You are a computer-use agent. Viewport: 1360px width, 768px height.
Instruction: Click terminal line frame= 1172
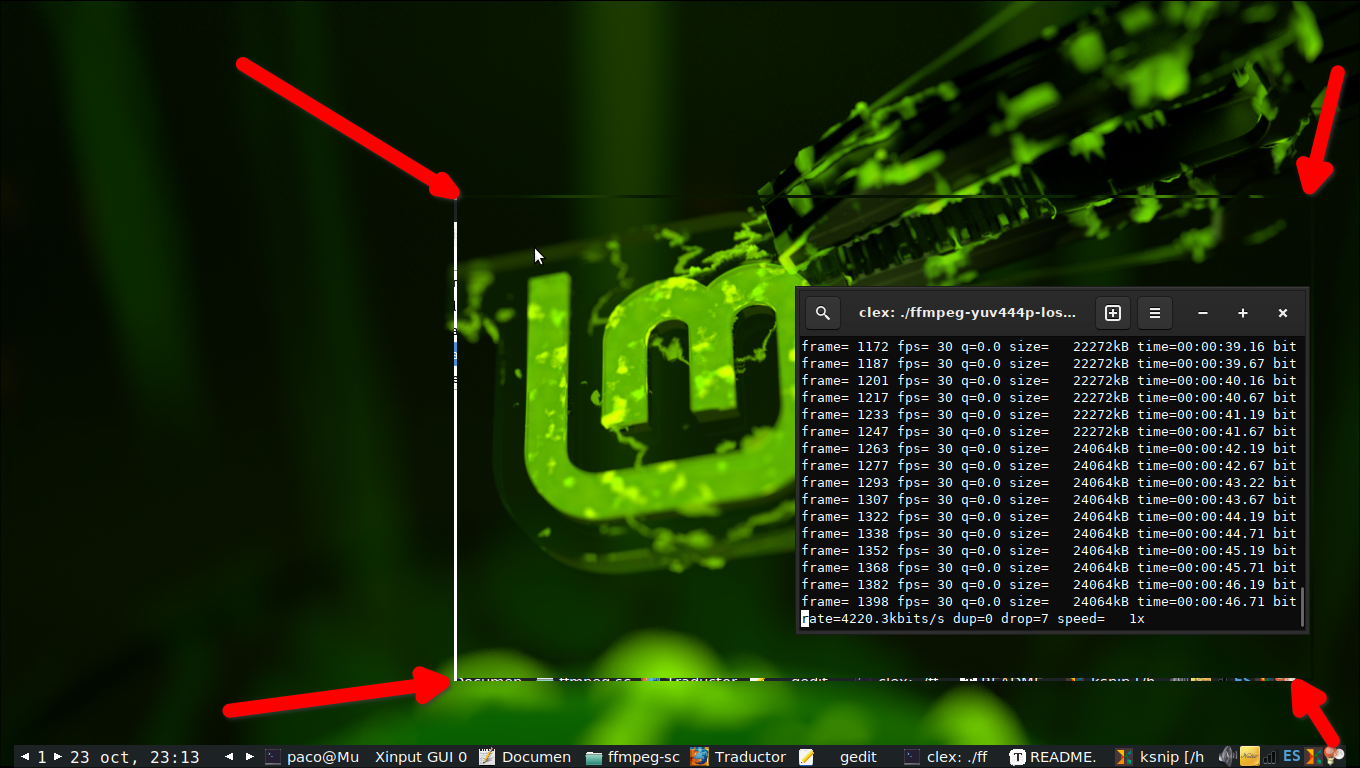coord(1049,347)
